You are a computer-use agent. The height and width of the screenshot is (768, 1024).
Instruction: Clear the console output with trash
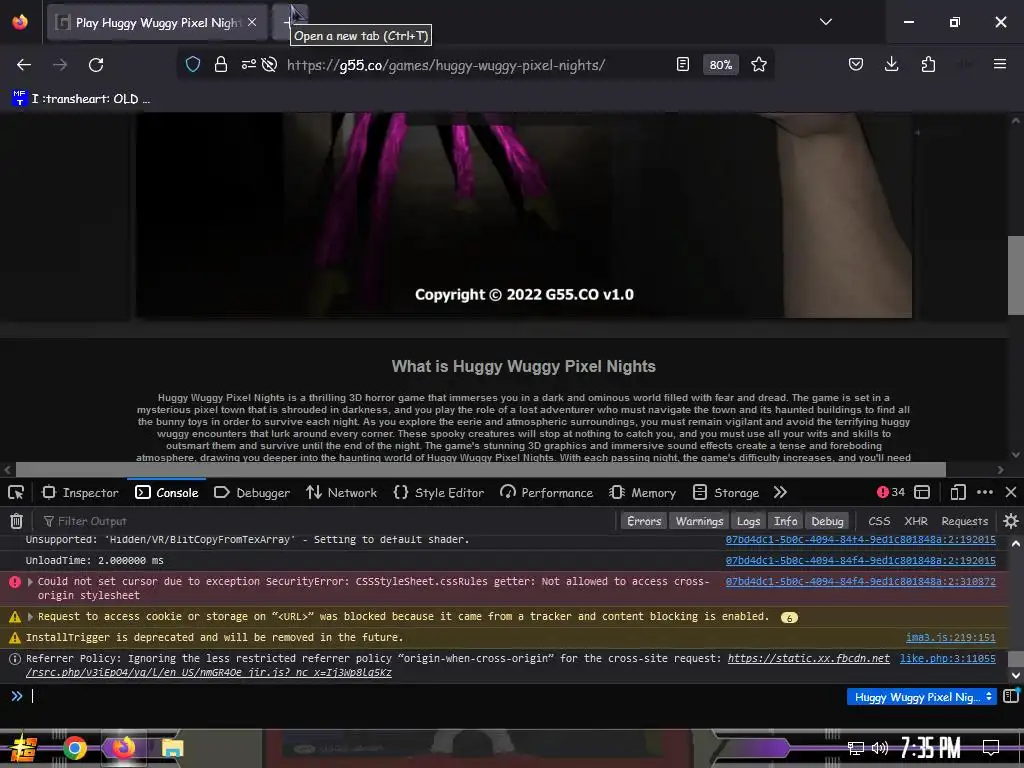16,521
